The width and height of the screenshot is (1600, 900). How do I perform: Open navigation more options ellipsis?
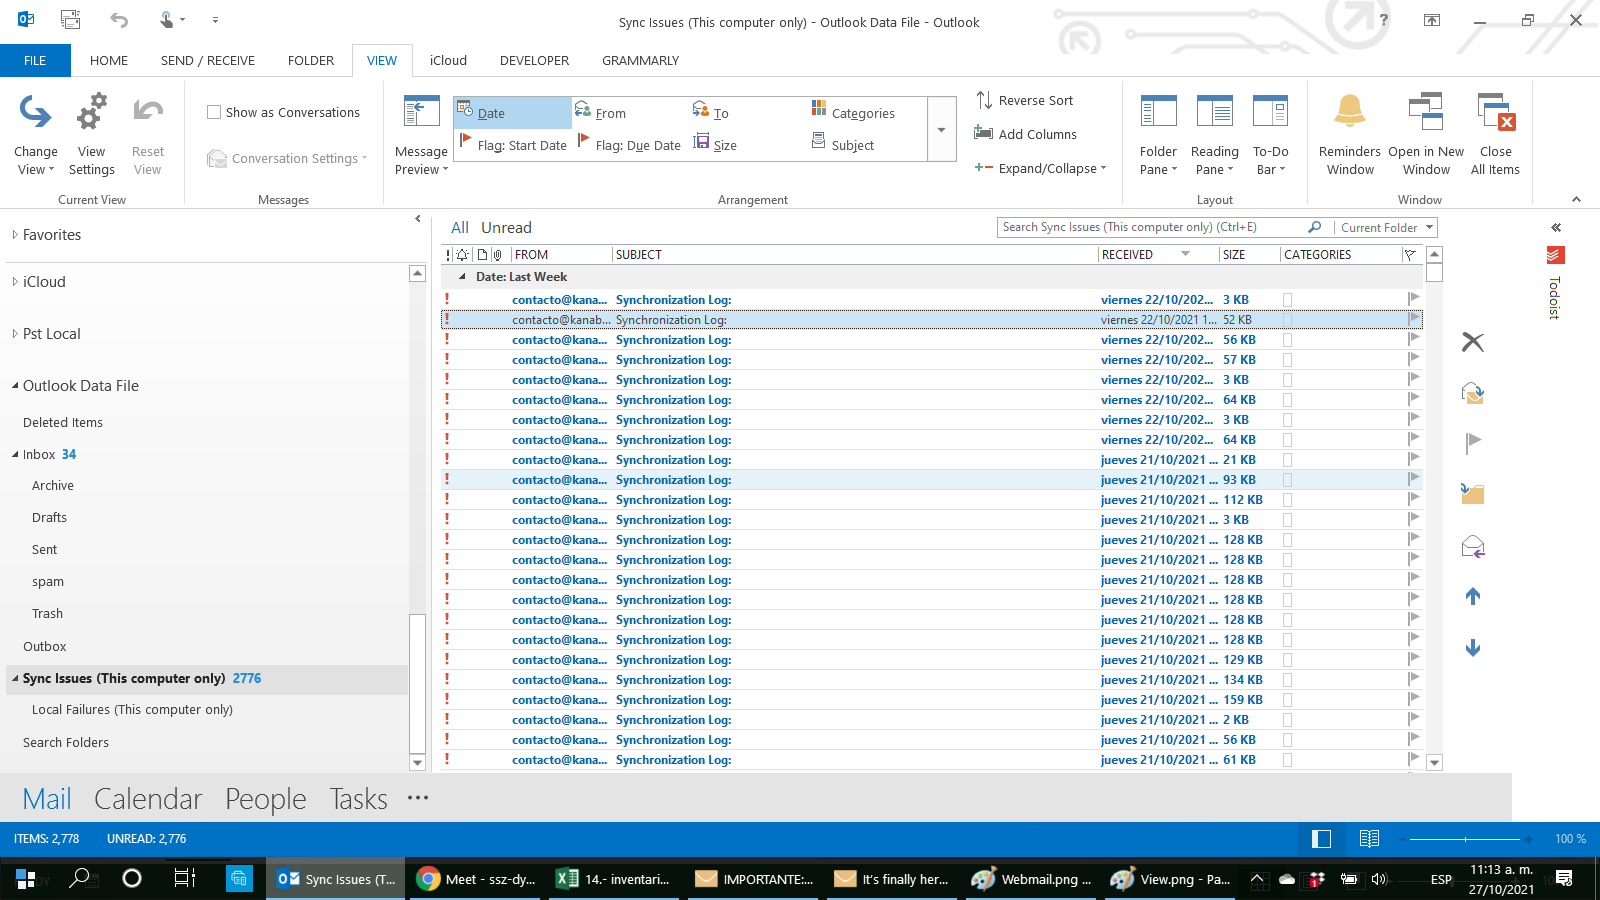click(x=418, y=798)
